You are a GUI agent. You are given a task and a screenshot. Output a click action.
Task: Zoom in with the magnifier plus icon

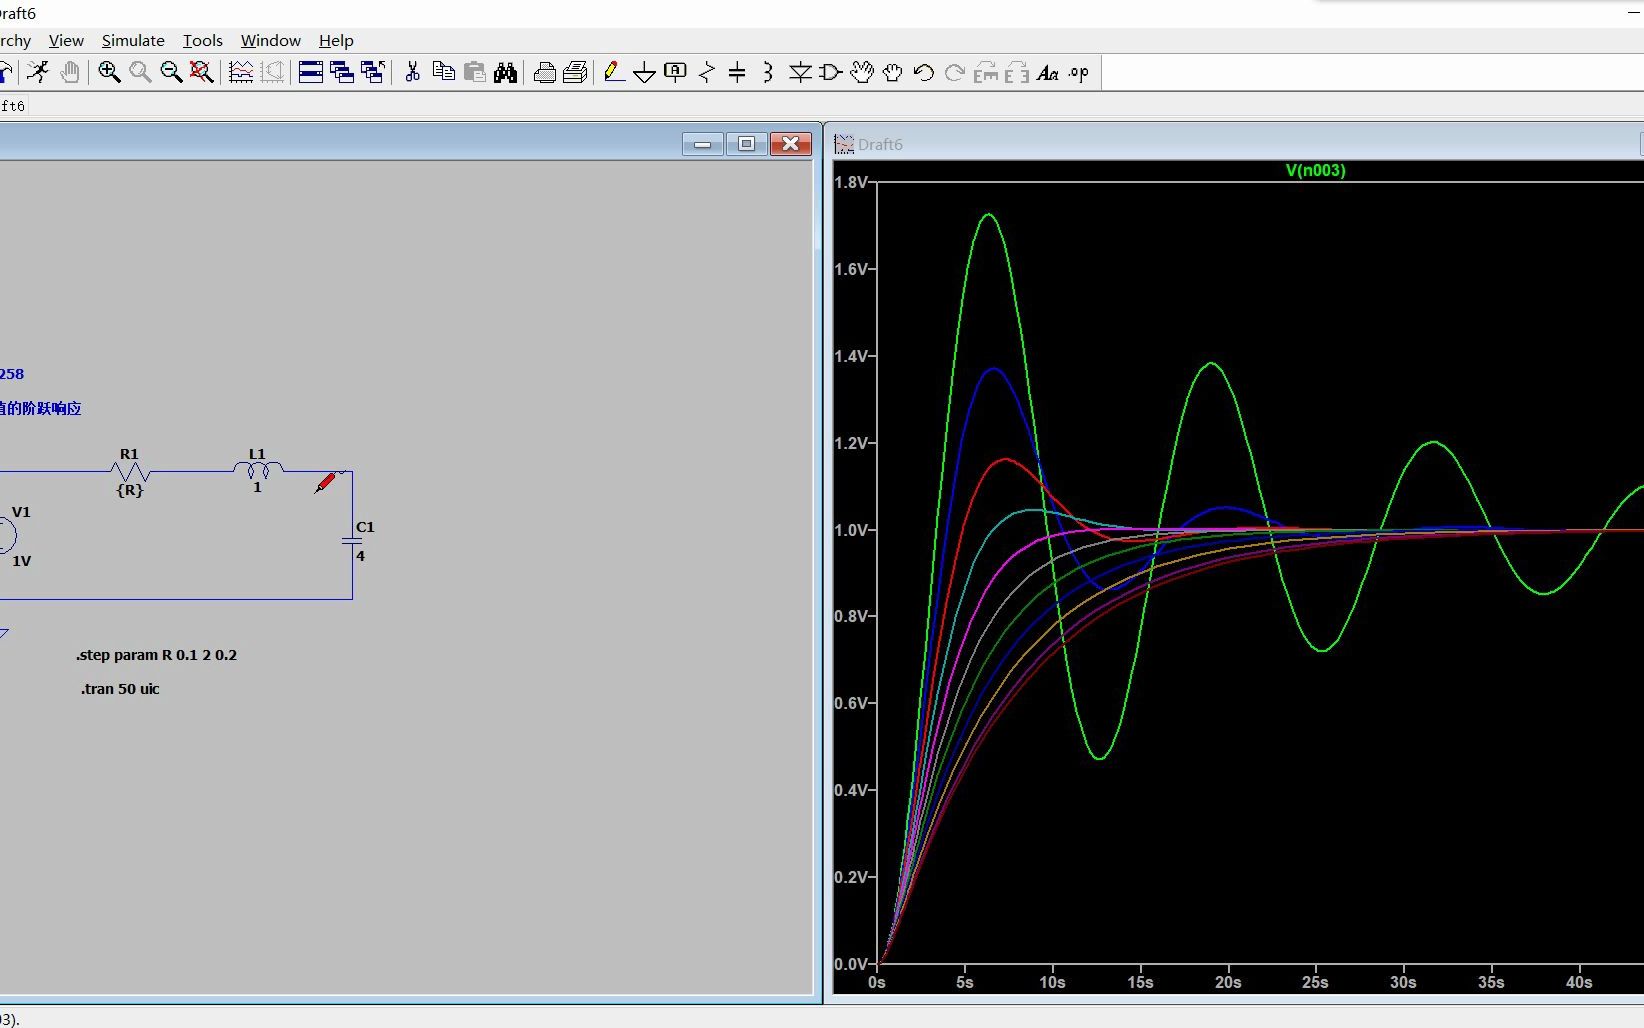tap(109, 72)
